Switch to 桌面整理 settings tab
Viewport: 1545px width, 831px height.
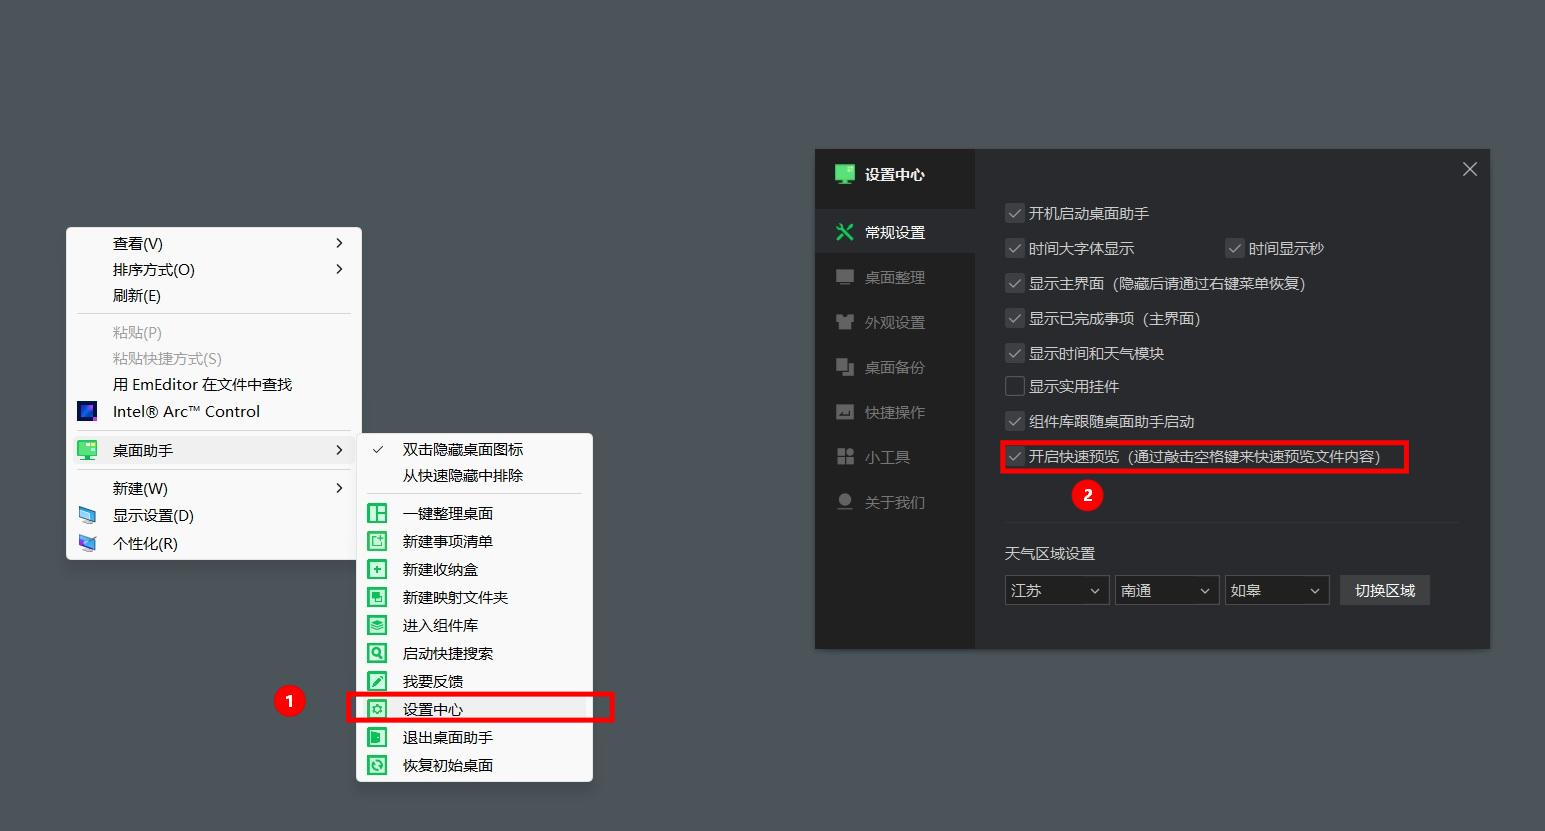click(895, 277)
